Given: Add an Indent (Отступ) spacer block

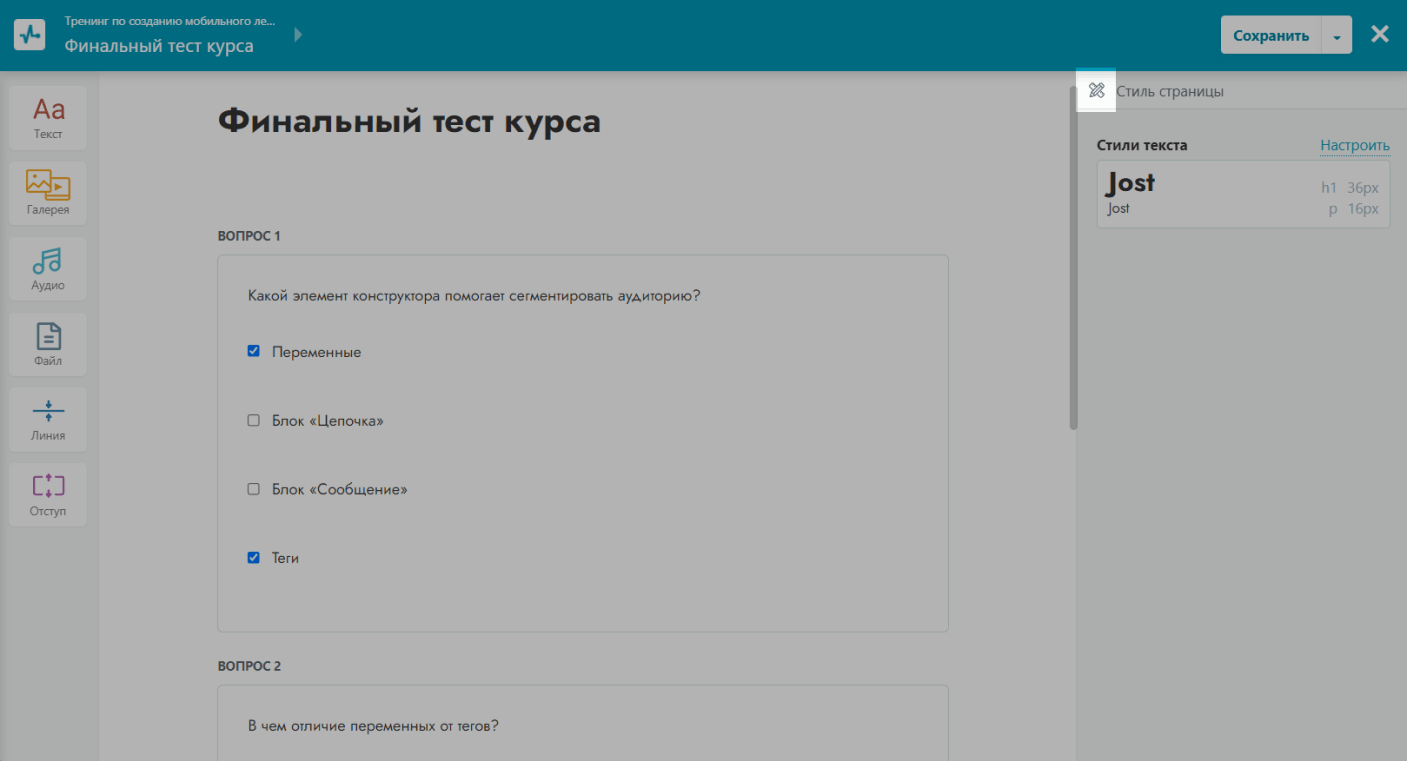Looking at the screenshot, I should [x=48, y=494].
